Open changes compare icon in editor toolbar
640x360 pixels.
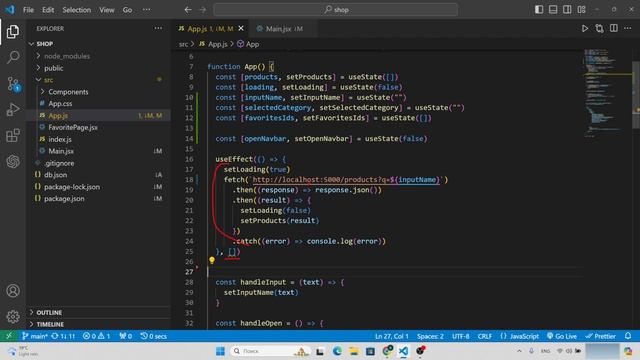(599, 28)
